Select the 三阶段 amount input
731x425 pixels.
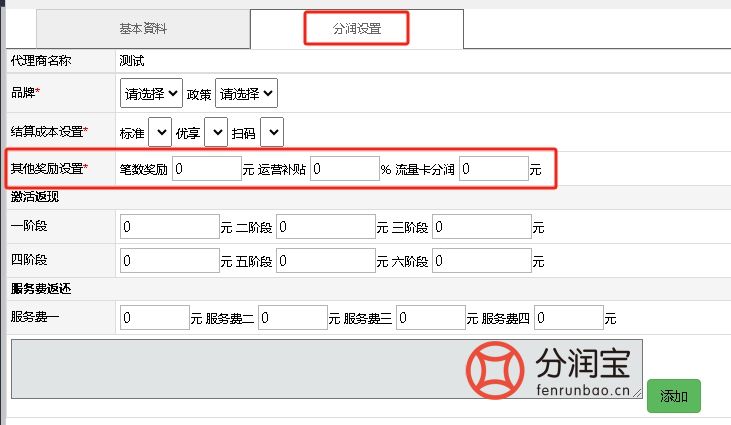pyautogui.click(x=481, y=227)
